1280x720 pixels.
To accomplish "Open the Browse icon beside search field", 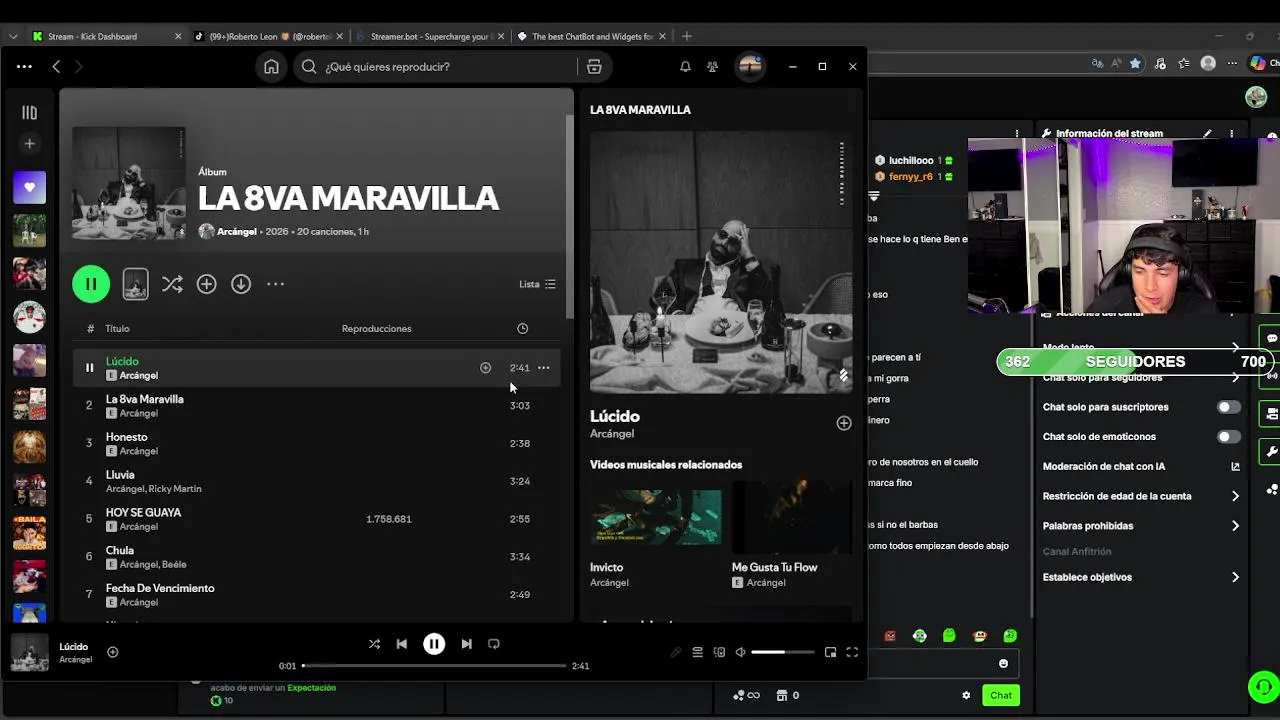I will click(594, 67).
